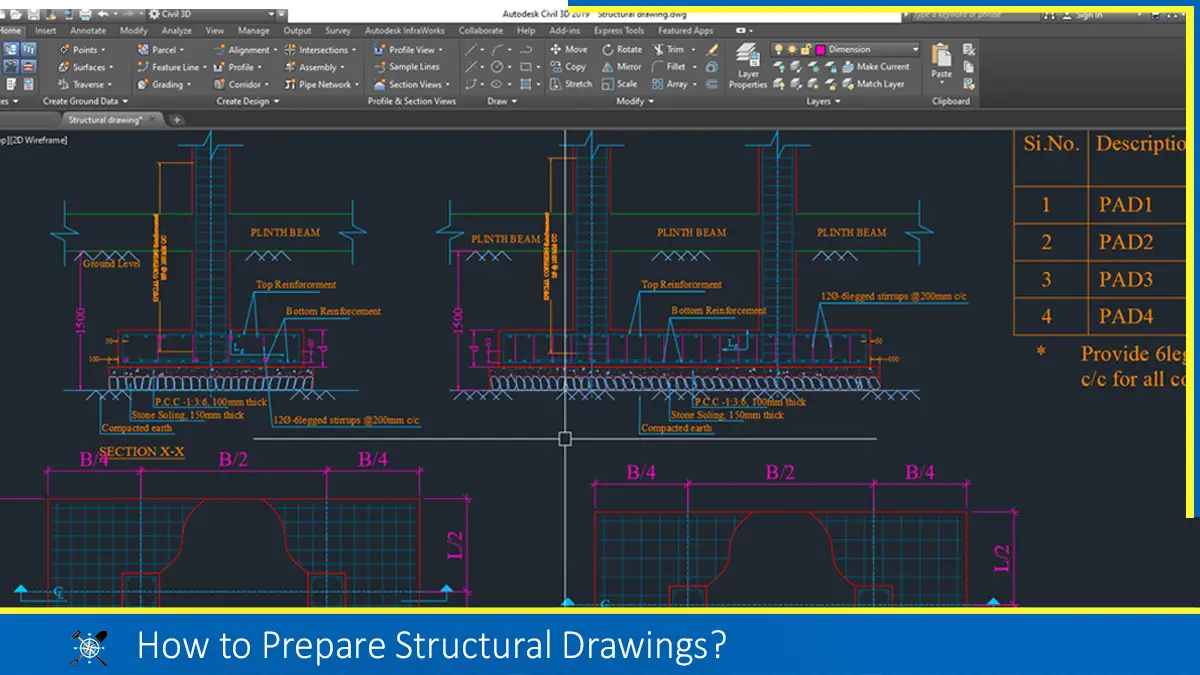Viewport: 1200px width, 675px height.
Task: Toggle the layer lock padlock icon
Action: (x=804, y=49)
